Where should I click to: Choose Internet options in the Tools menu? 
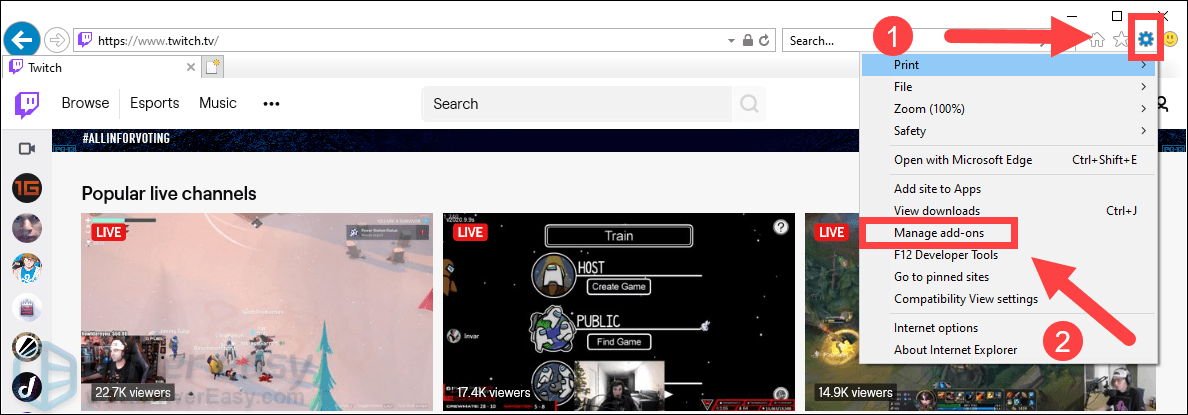[x=935, y=328]
